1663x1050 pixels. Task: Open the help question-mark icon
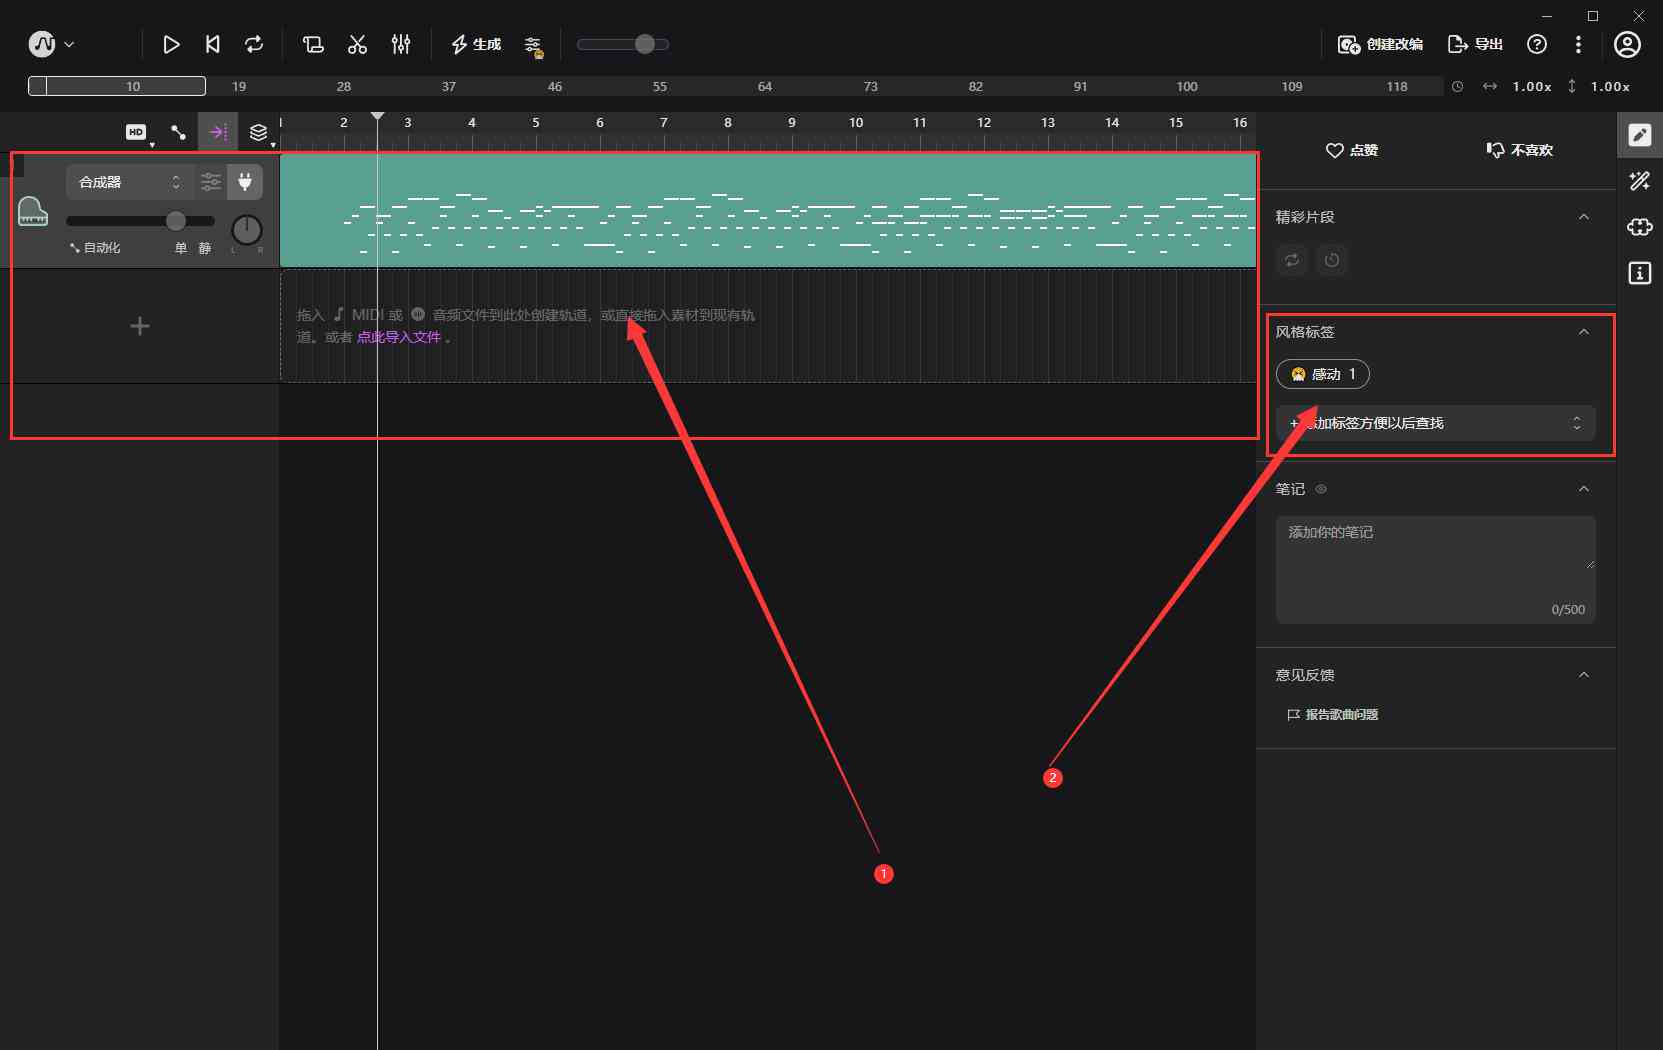click(x=1537, y=44)
